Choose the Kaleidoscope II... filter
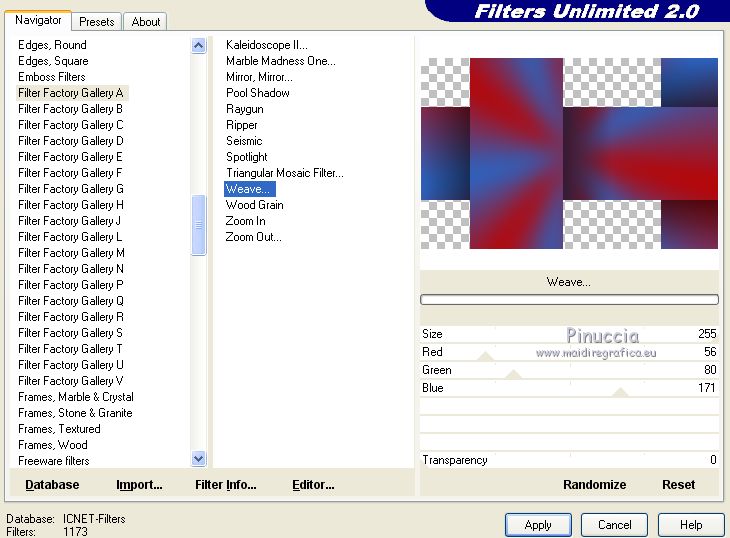This screenshot has width=730, height=538. (267, 45)
